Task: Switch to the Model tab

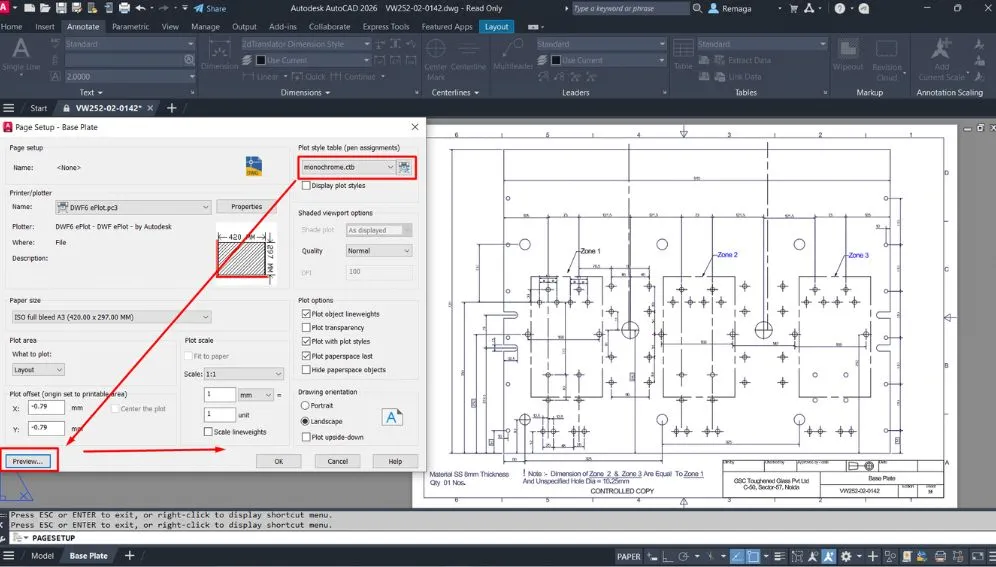Action: click(x=43, y=556)
